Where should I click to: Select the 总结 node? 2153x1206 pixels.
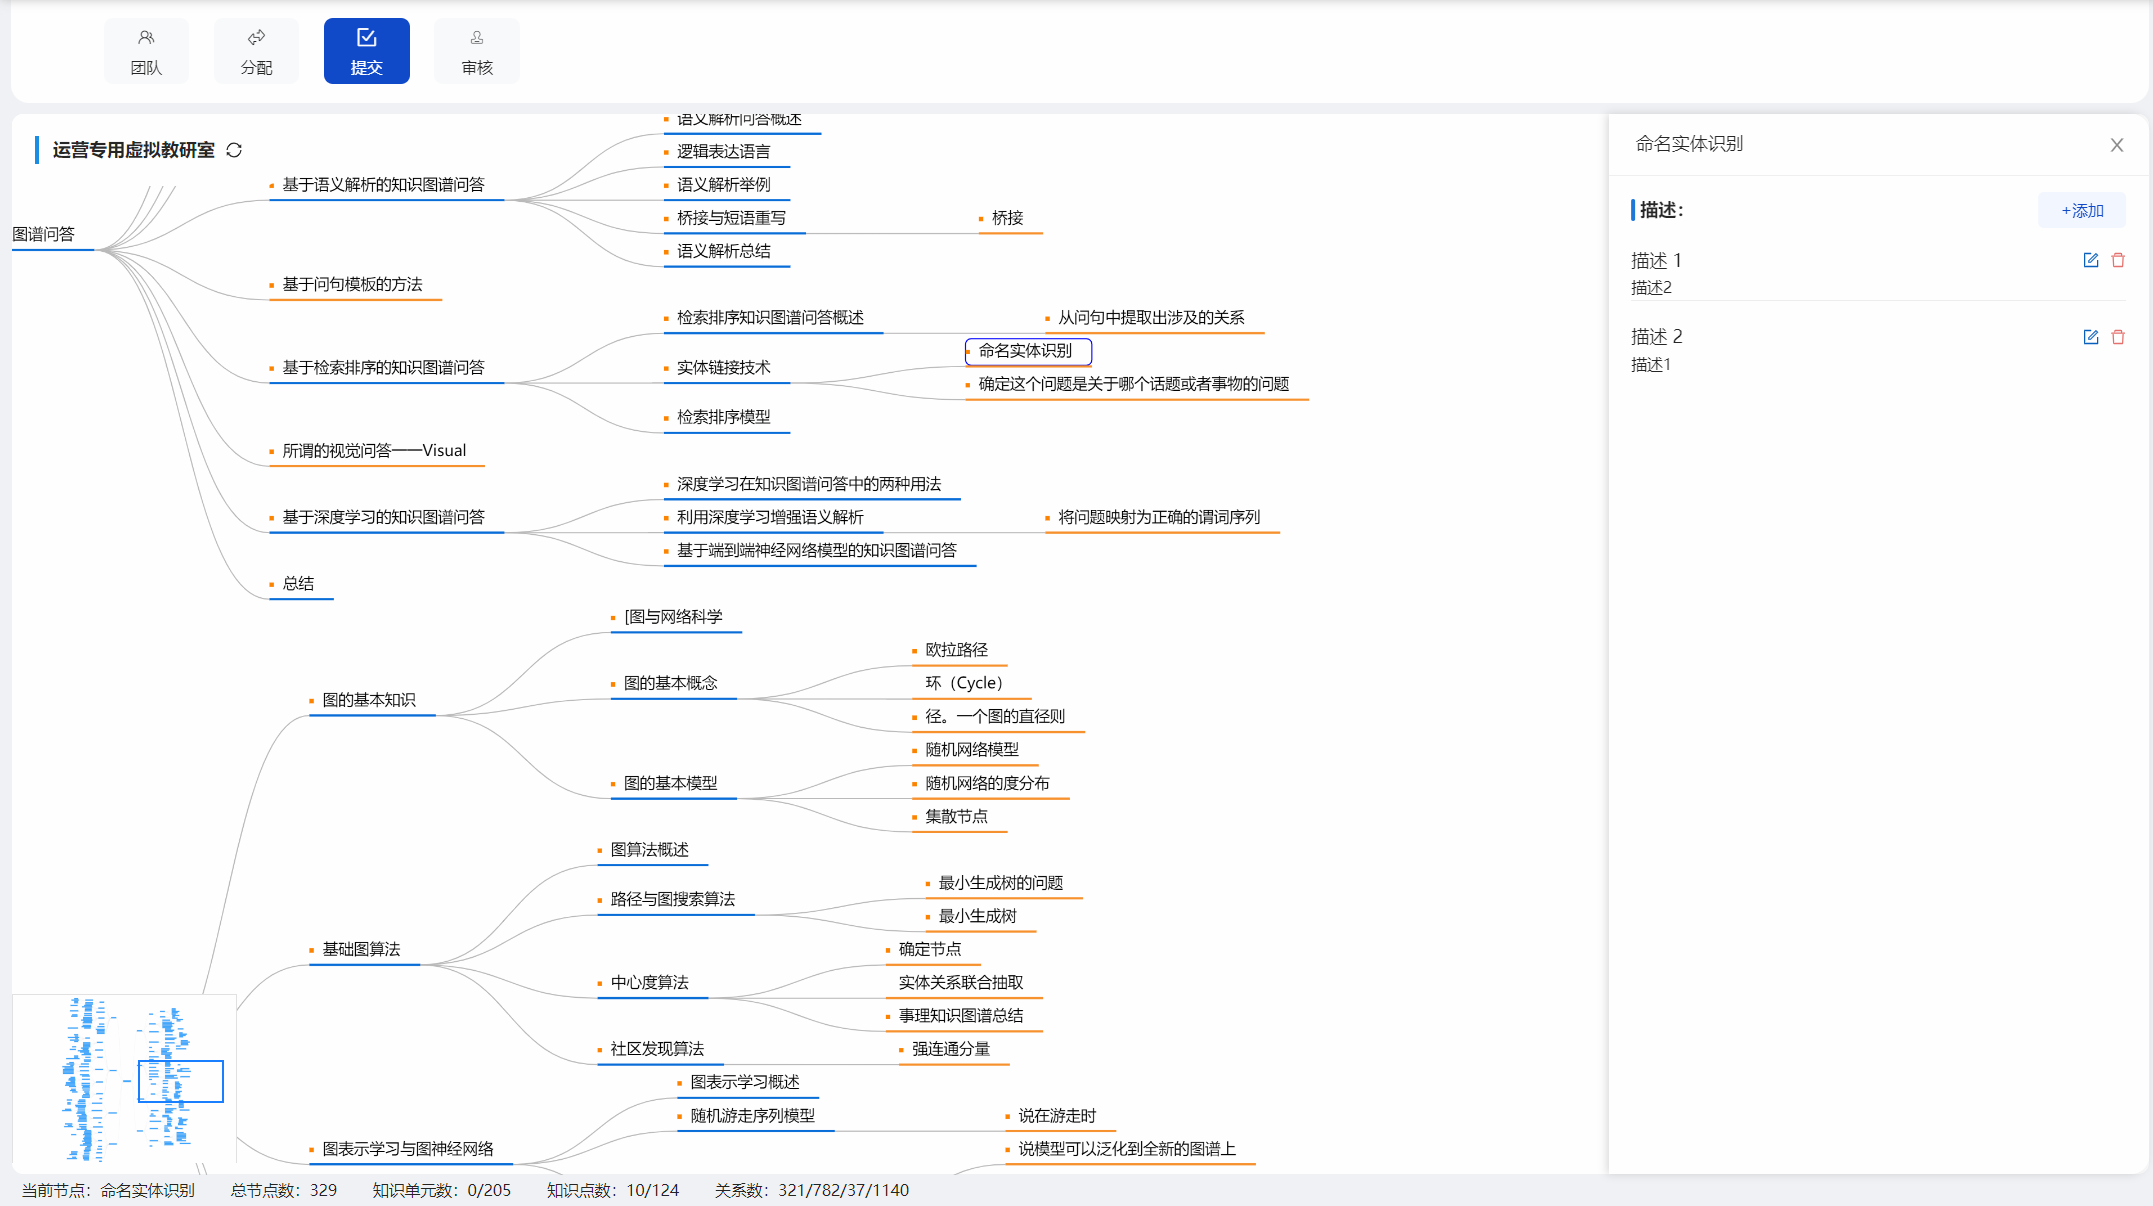pos(298,584)
